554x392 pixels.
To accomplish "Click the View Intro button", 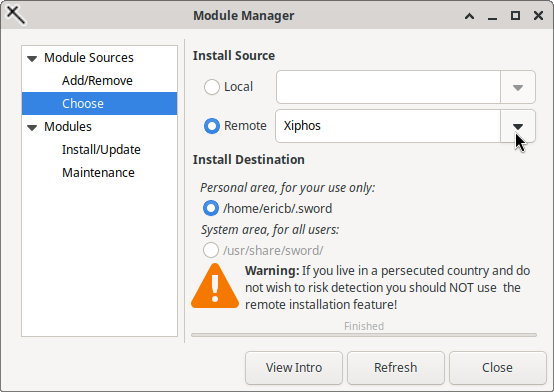I will [294, 368].
